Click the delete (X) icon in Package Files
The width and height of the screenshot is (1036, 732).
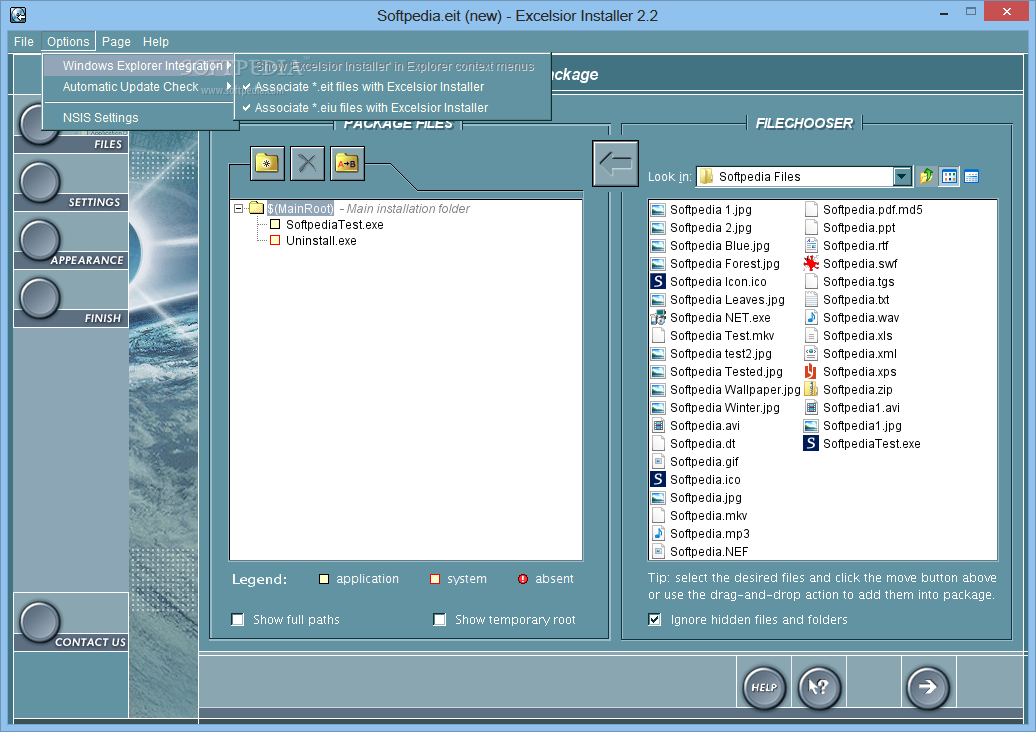click(307, 163)
